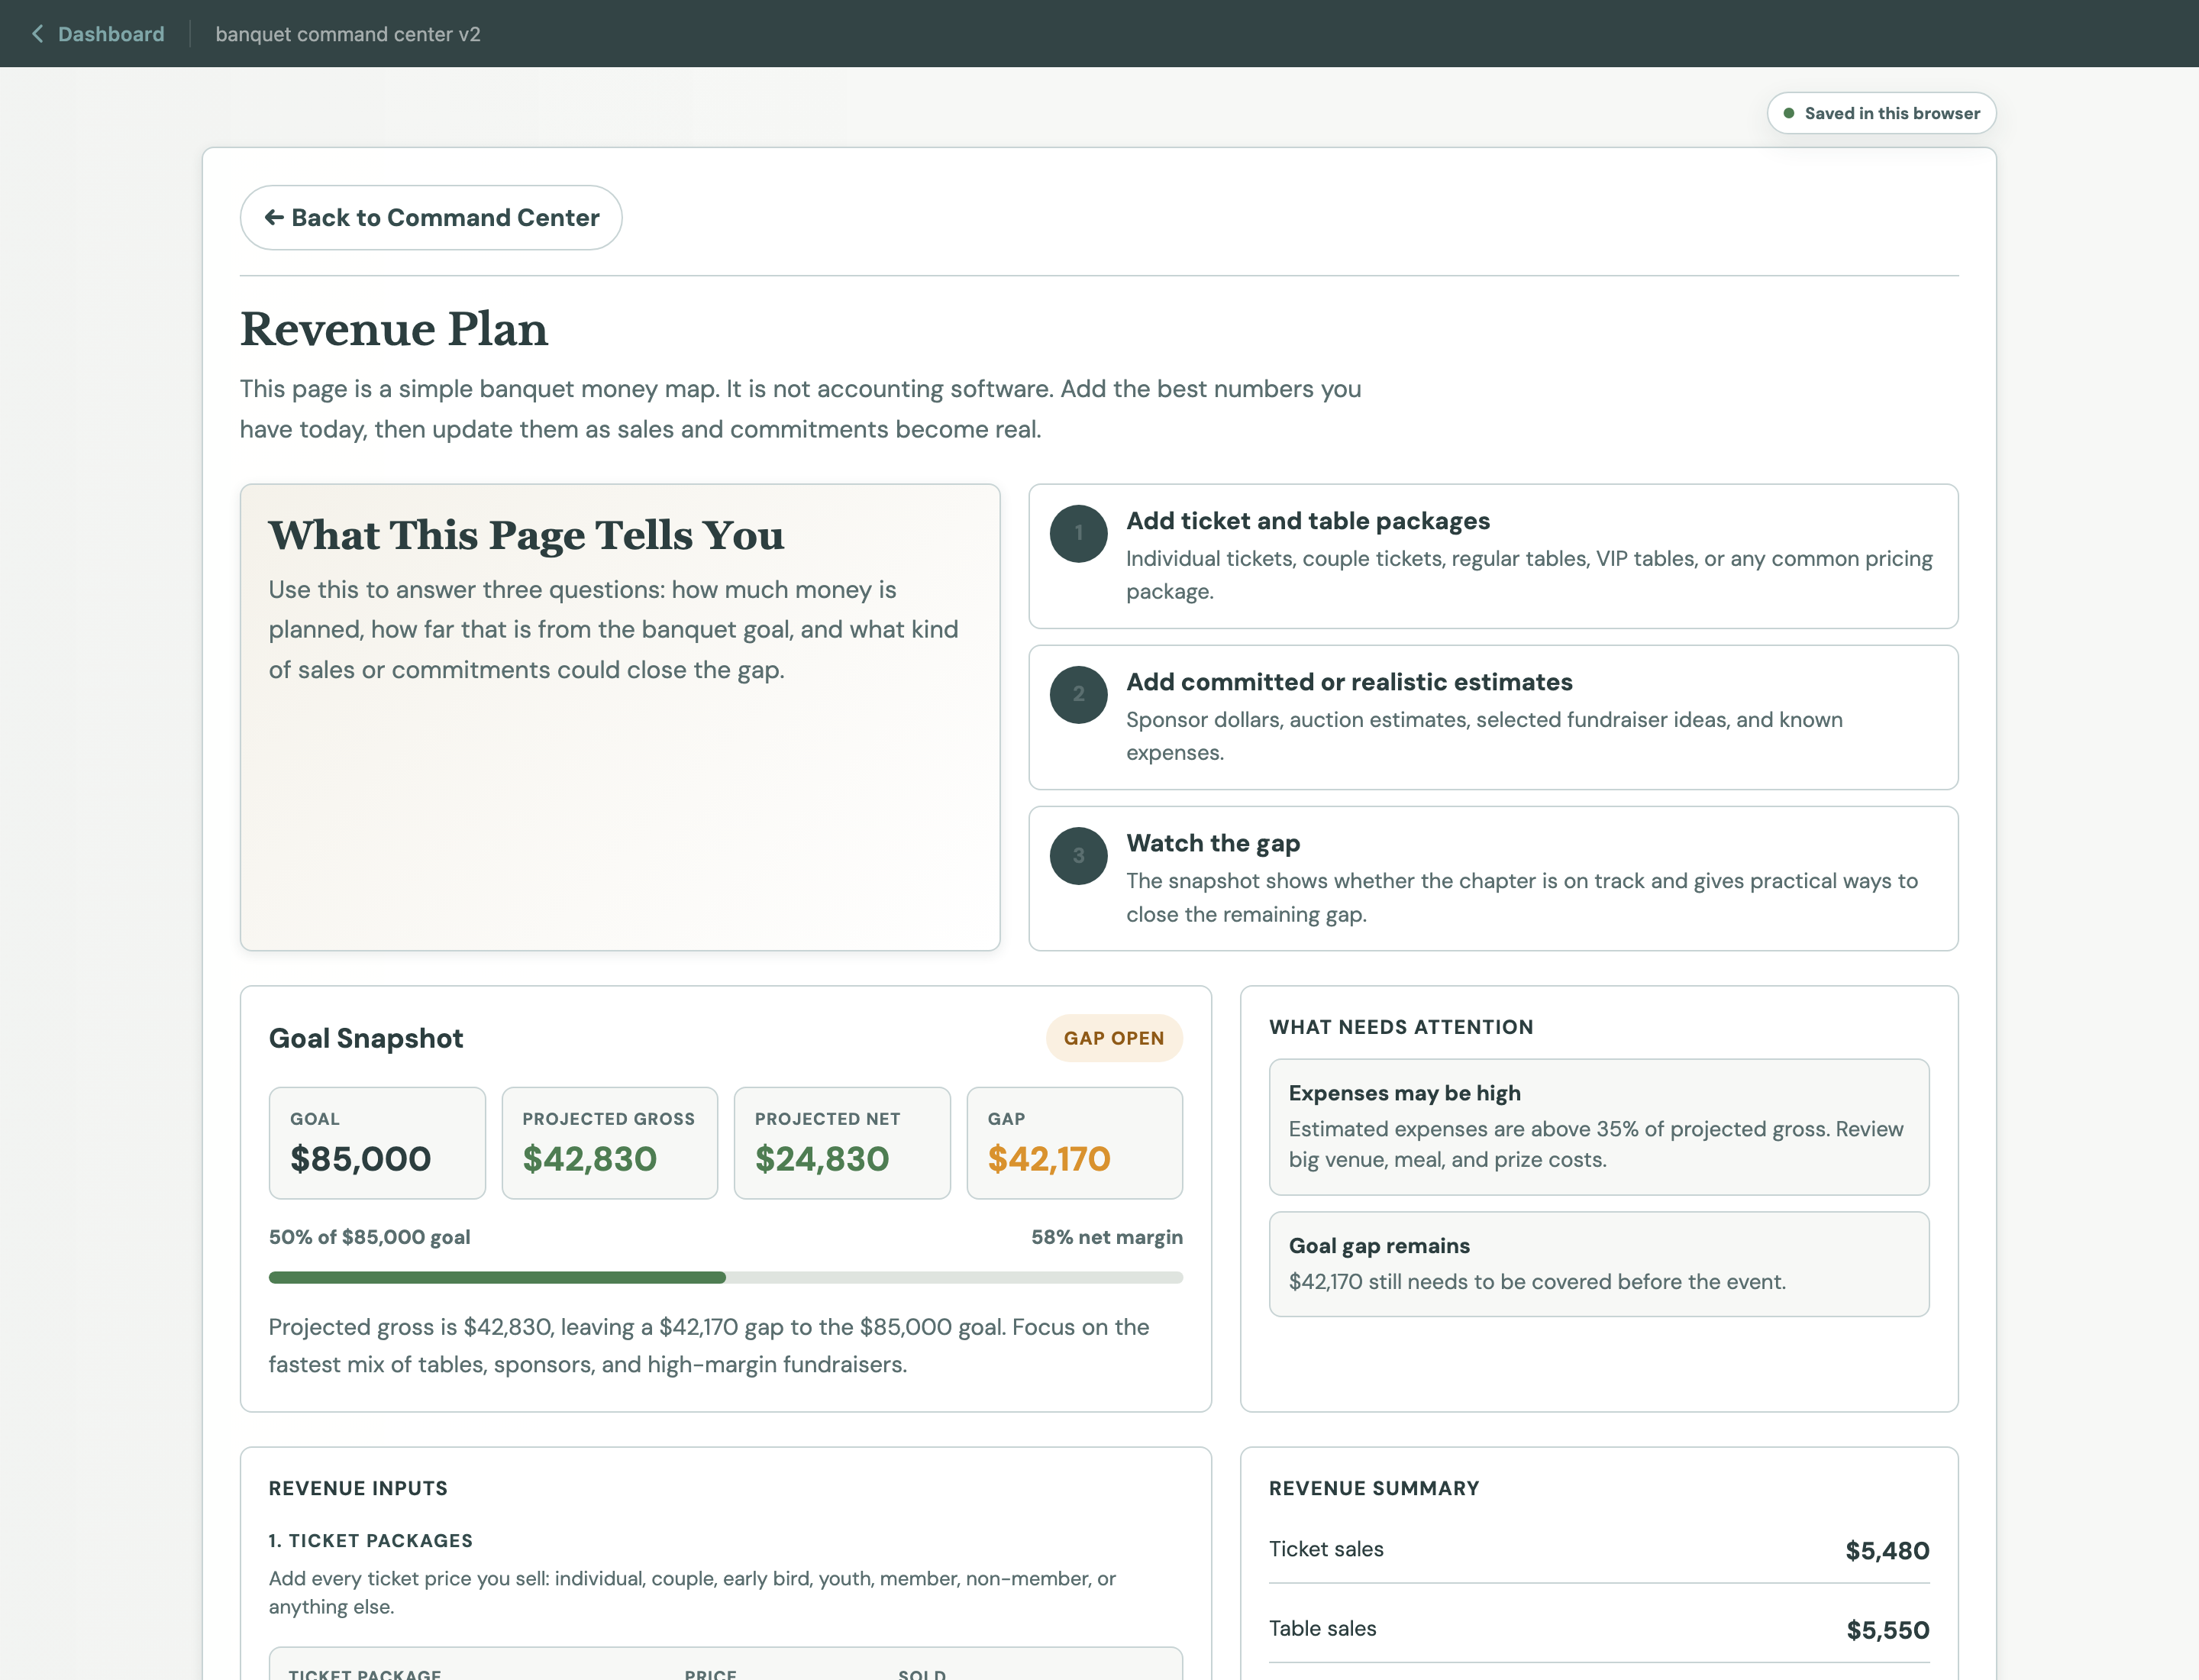Click the Saved in this browser badge
The width and height of the screenshot is (2199, 1680).
pyautogui.click(x=1881, y=113)
